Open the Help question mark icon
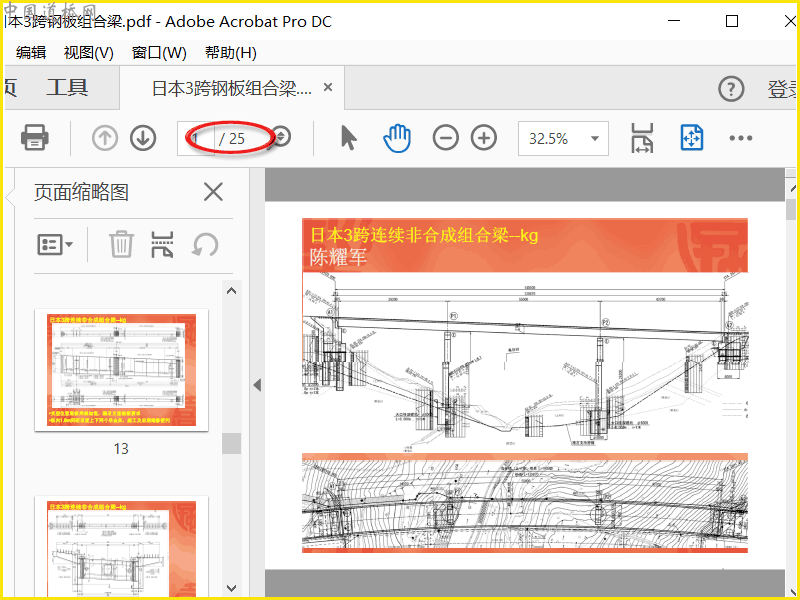Screen dimensions: 800x600 [x=731, y=89]
